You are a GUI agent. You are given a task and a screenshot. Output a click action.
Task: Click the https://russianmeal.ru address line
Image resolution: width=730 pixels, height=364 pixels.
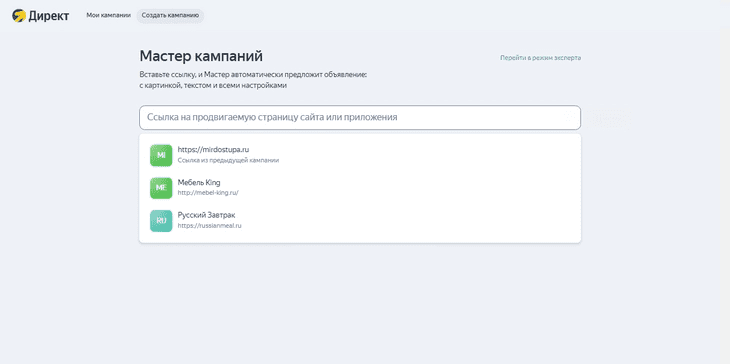tap(210, 226)
